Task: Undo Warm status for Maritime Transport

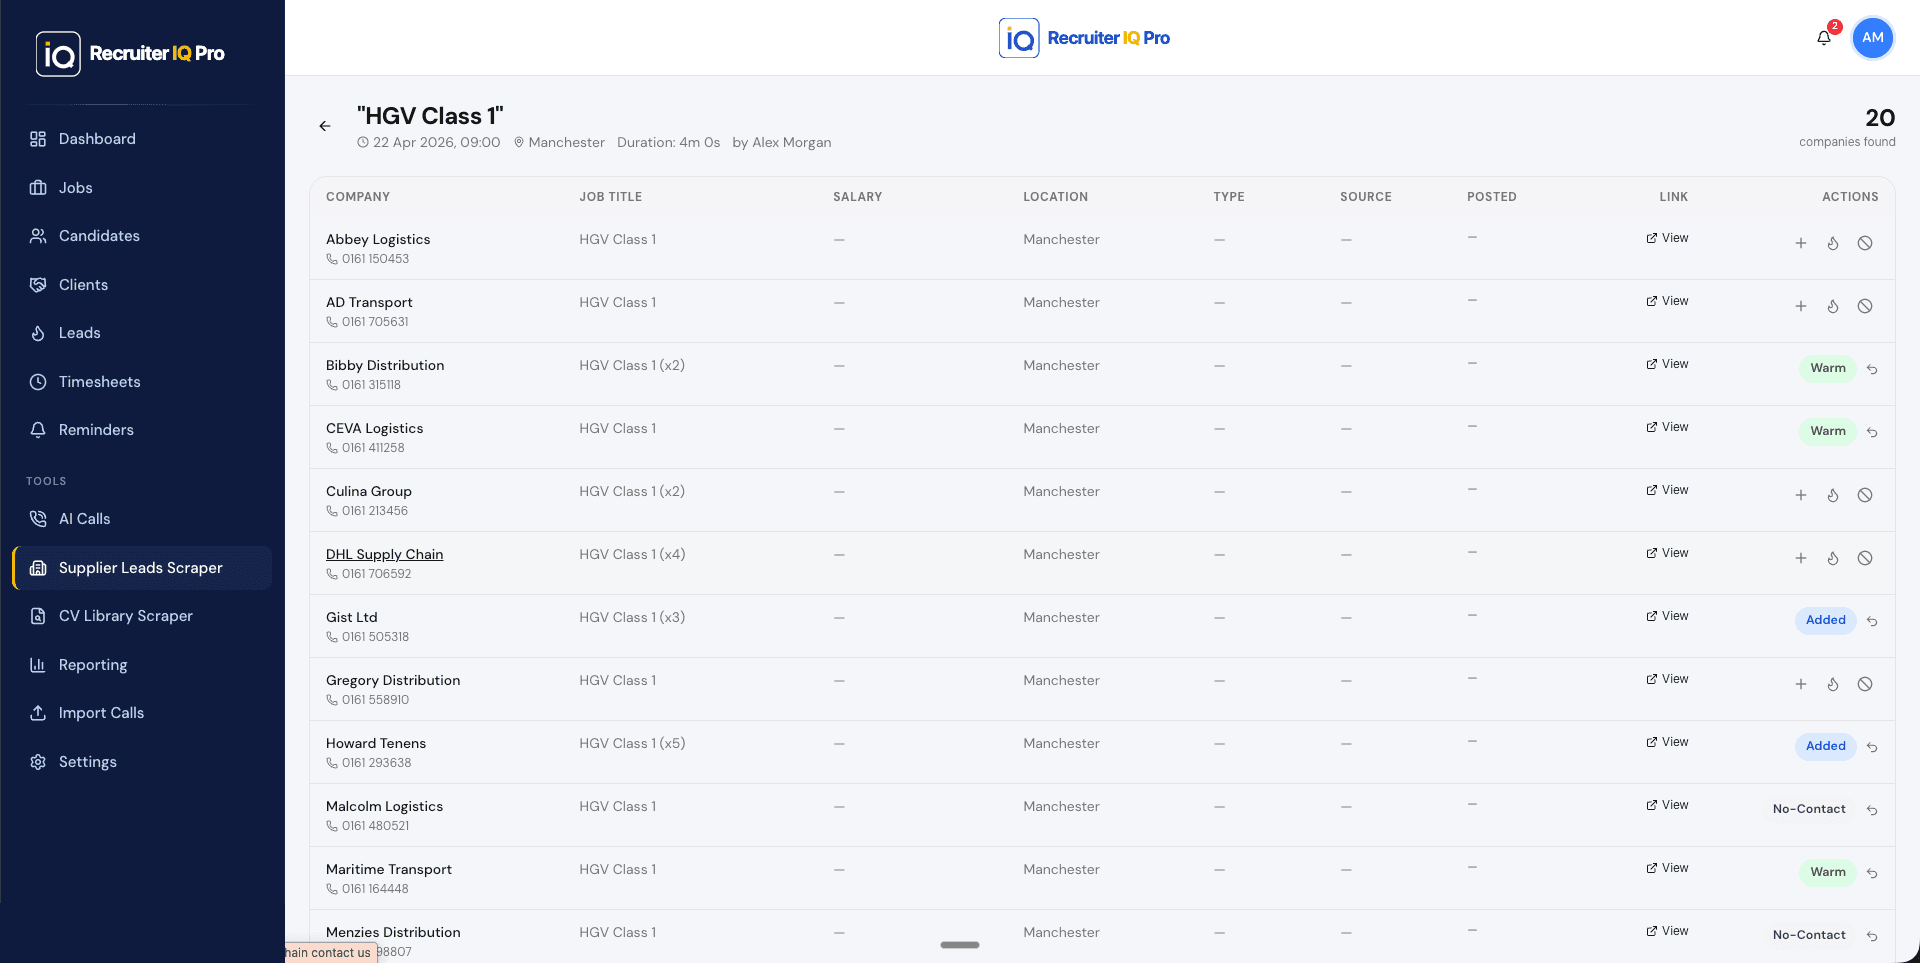Action: (1872, 873)
